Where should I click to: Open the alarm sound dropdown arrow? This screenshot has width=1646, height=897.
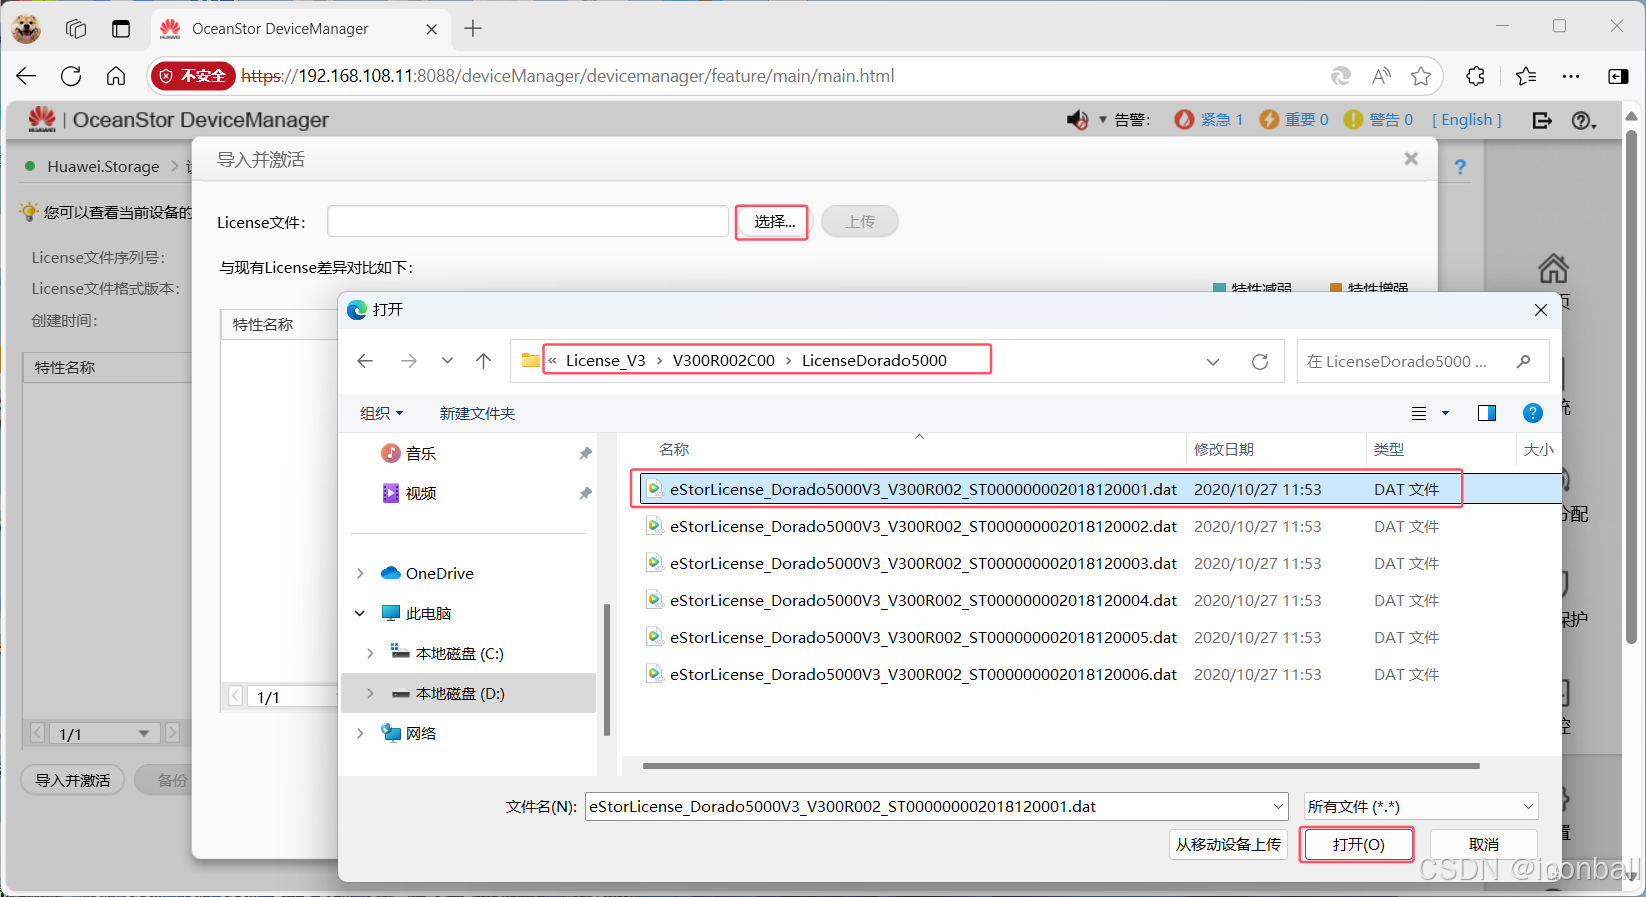click(x=1103, y=120)
